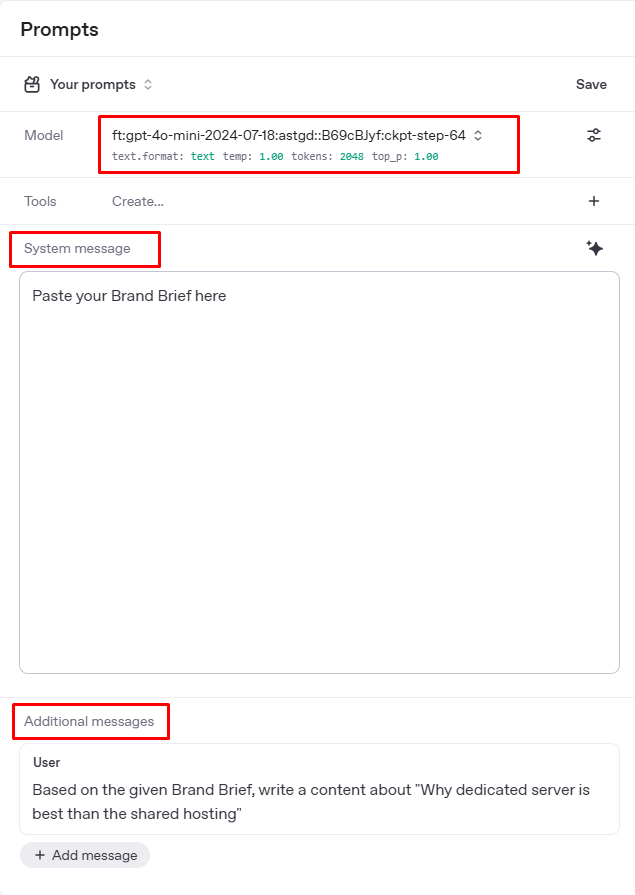Click the chevron next to the model name

[x=478, y=135]
